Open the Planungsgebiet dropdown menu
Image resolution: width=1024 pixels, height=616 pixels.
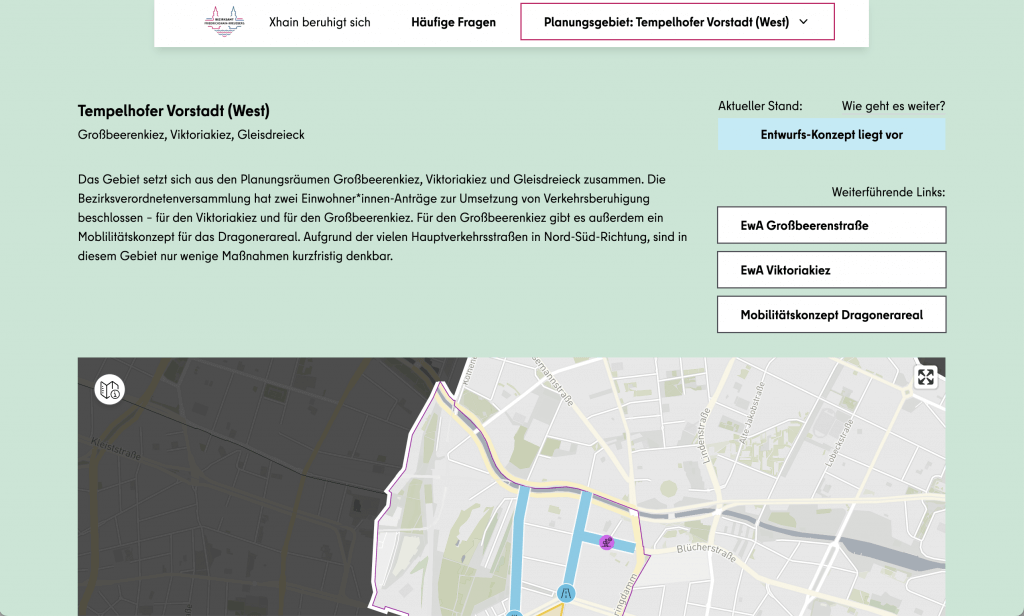pyautogui.click(x=677, y=22)
